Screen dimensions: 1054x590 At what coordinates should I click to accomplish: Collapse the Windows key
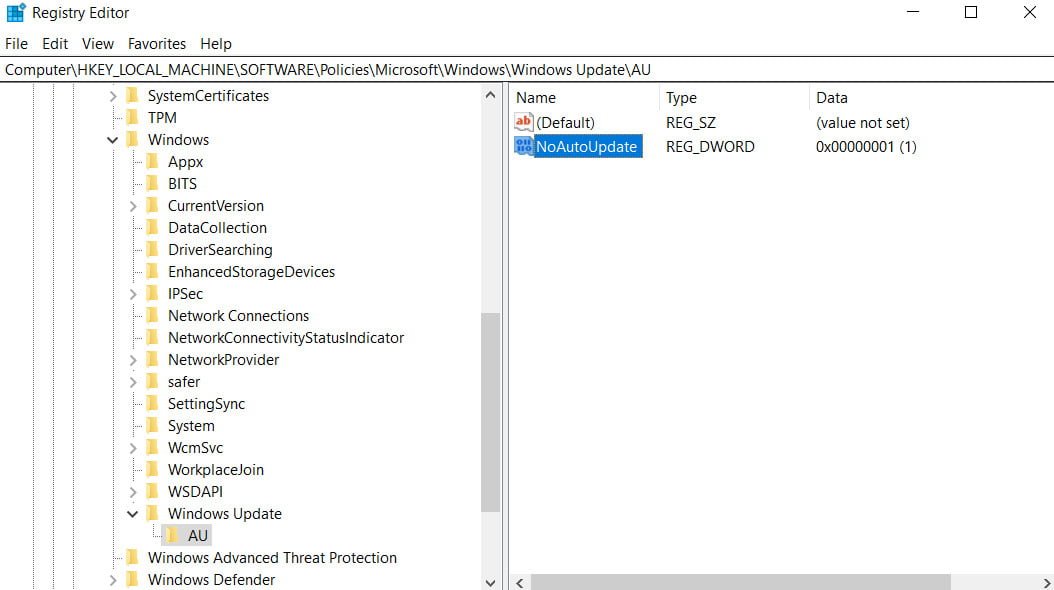click(x=112, y=140)
